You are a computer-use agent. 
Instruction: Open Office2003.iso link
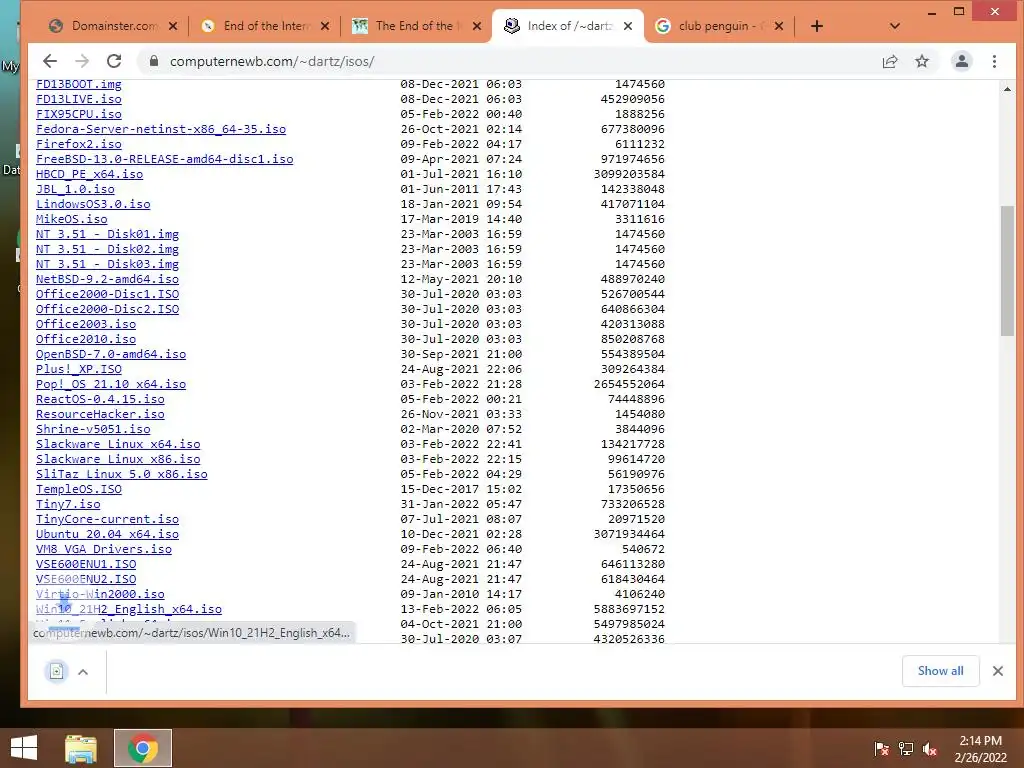click(86, 325)
